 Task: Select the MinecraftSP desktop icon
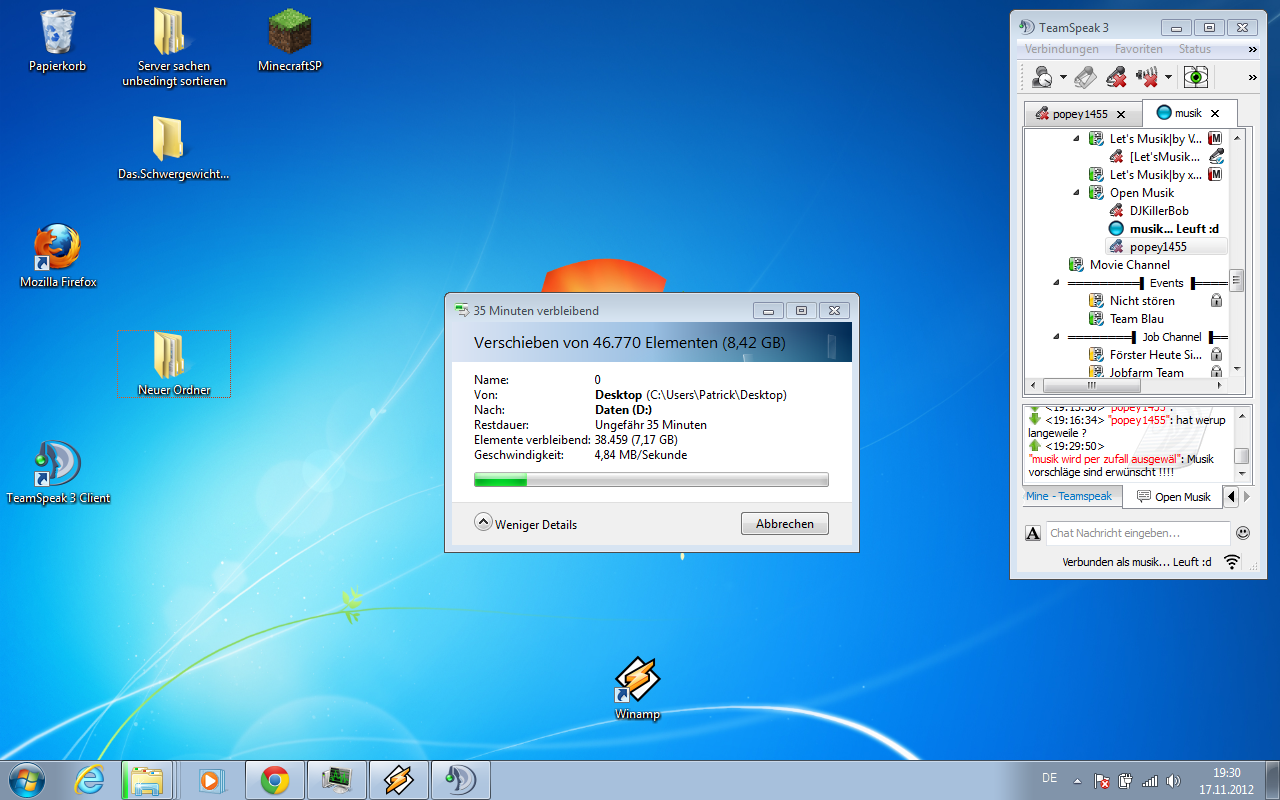(290, 40)
